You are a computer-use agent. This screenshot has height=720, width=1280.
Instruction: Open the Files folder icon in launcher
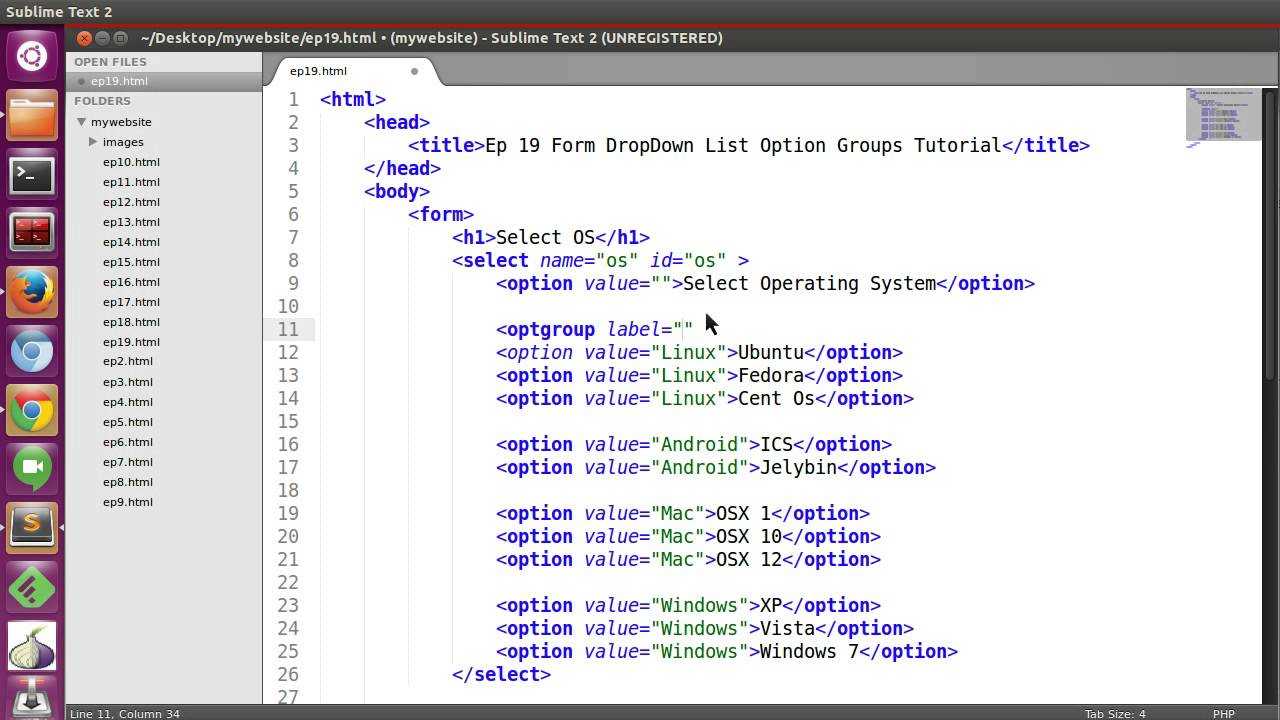point(32,115)
